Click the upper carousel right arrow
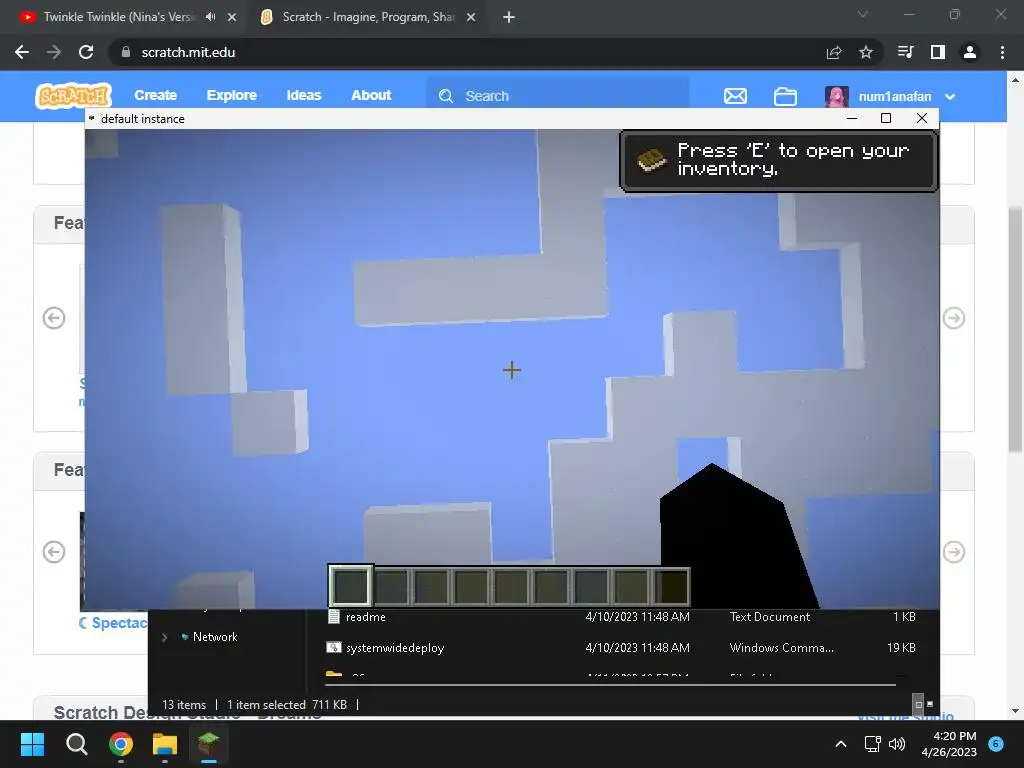1024x768 pixels. click(x=953, y=318)
